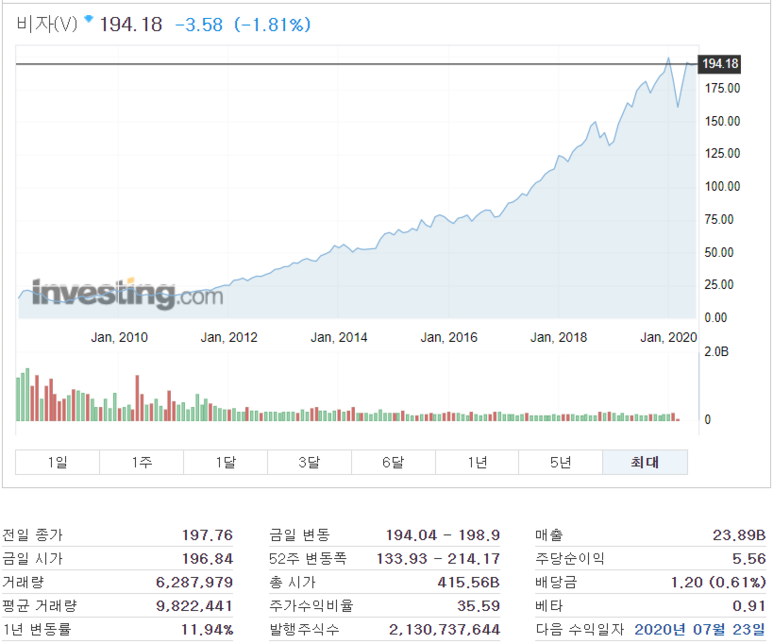Select the 1일 time range tab

click(57, 462)
